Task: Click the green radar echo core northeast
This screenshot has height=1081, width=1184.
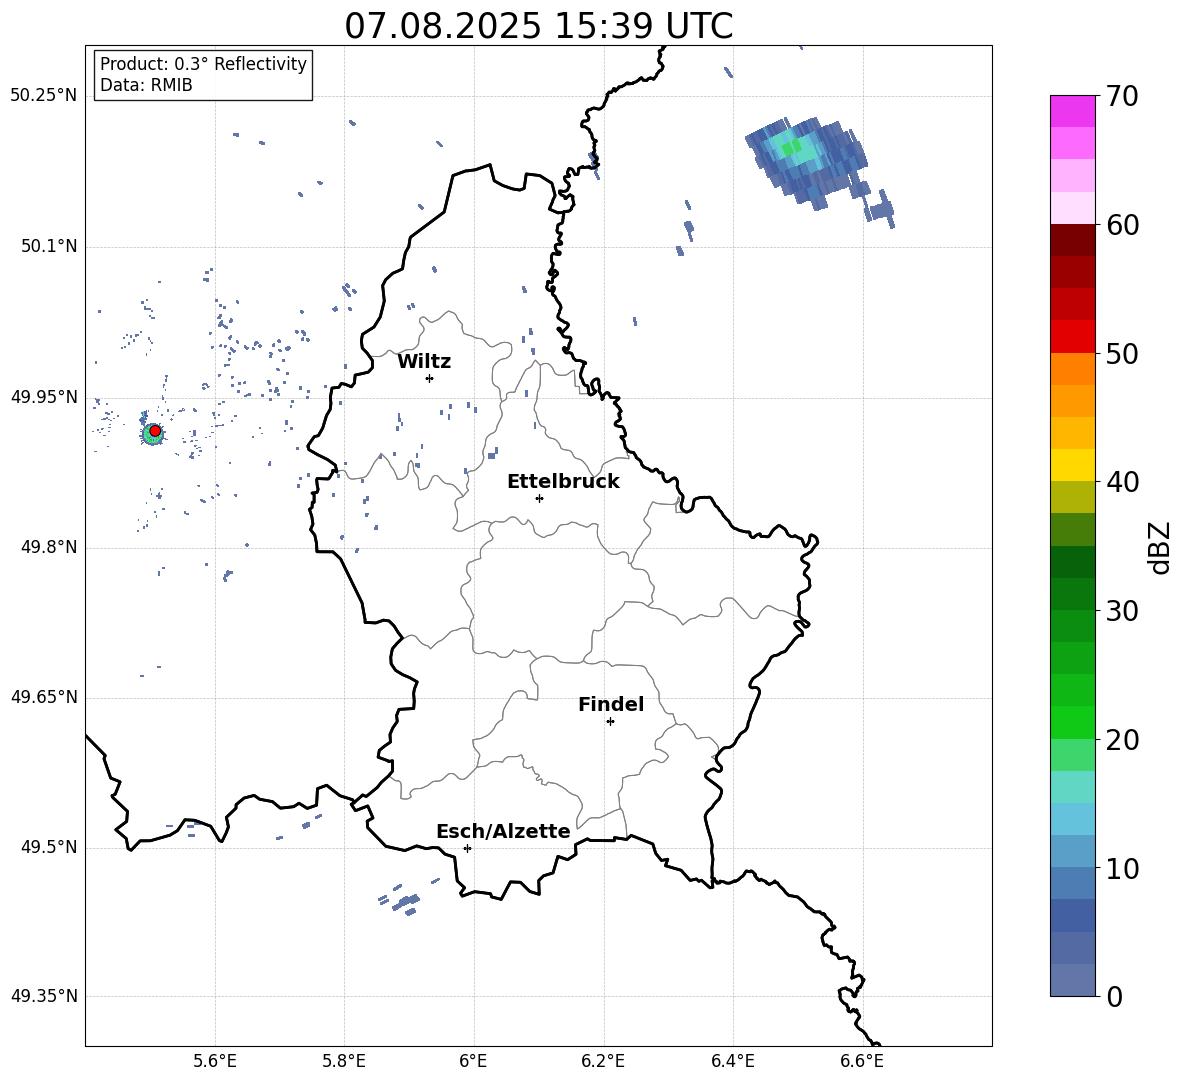Action: 791,148
